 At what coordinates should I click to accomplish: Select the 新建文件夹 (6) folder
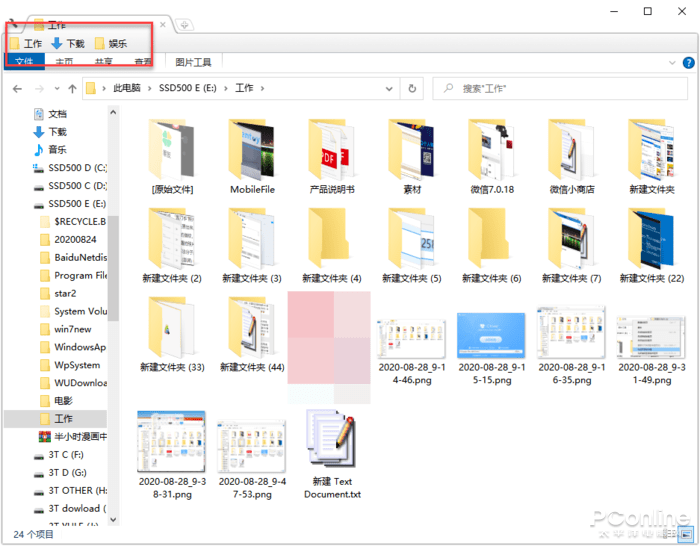(x=492, y=246)
